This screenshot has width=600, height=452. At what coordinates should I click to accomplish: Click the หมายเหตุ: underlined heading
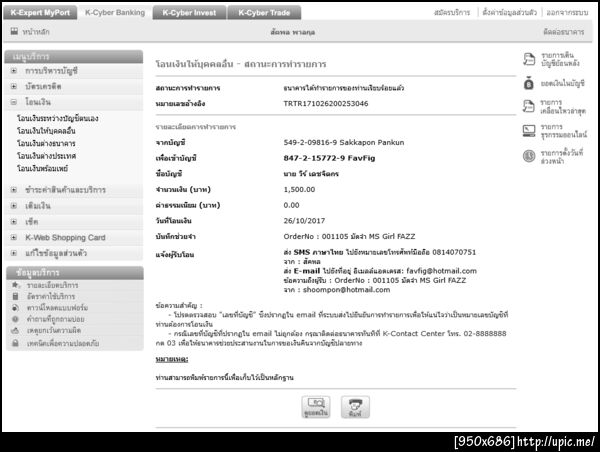[172, 359]
